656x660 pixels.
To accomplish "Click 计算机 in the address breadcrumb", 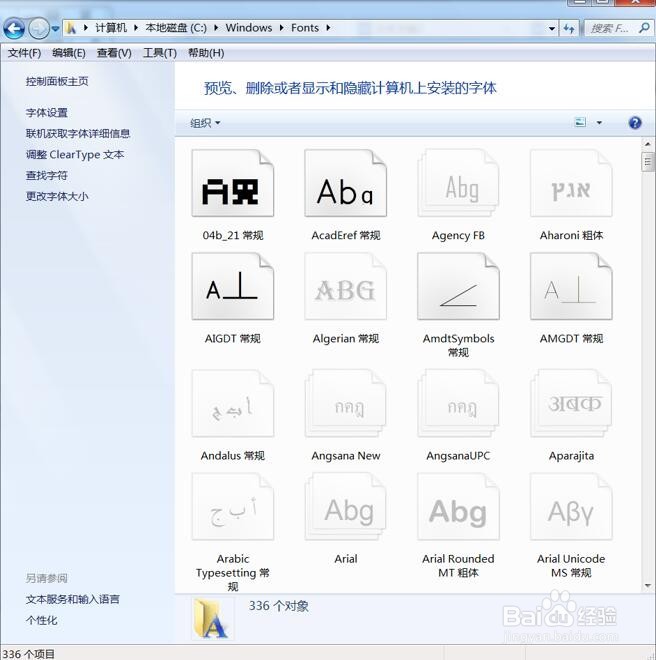I will pos(111,28).
